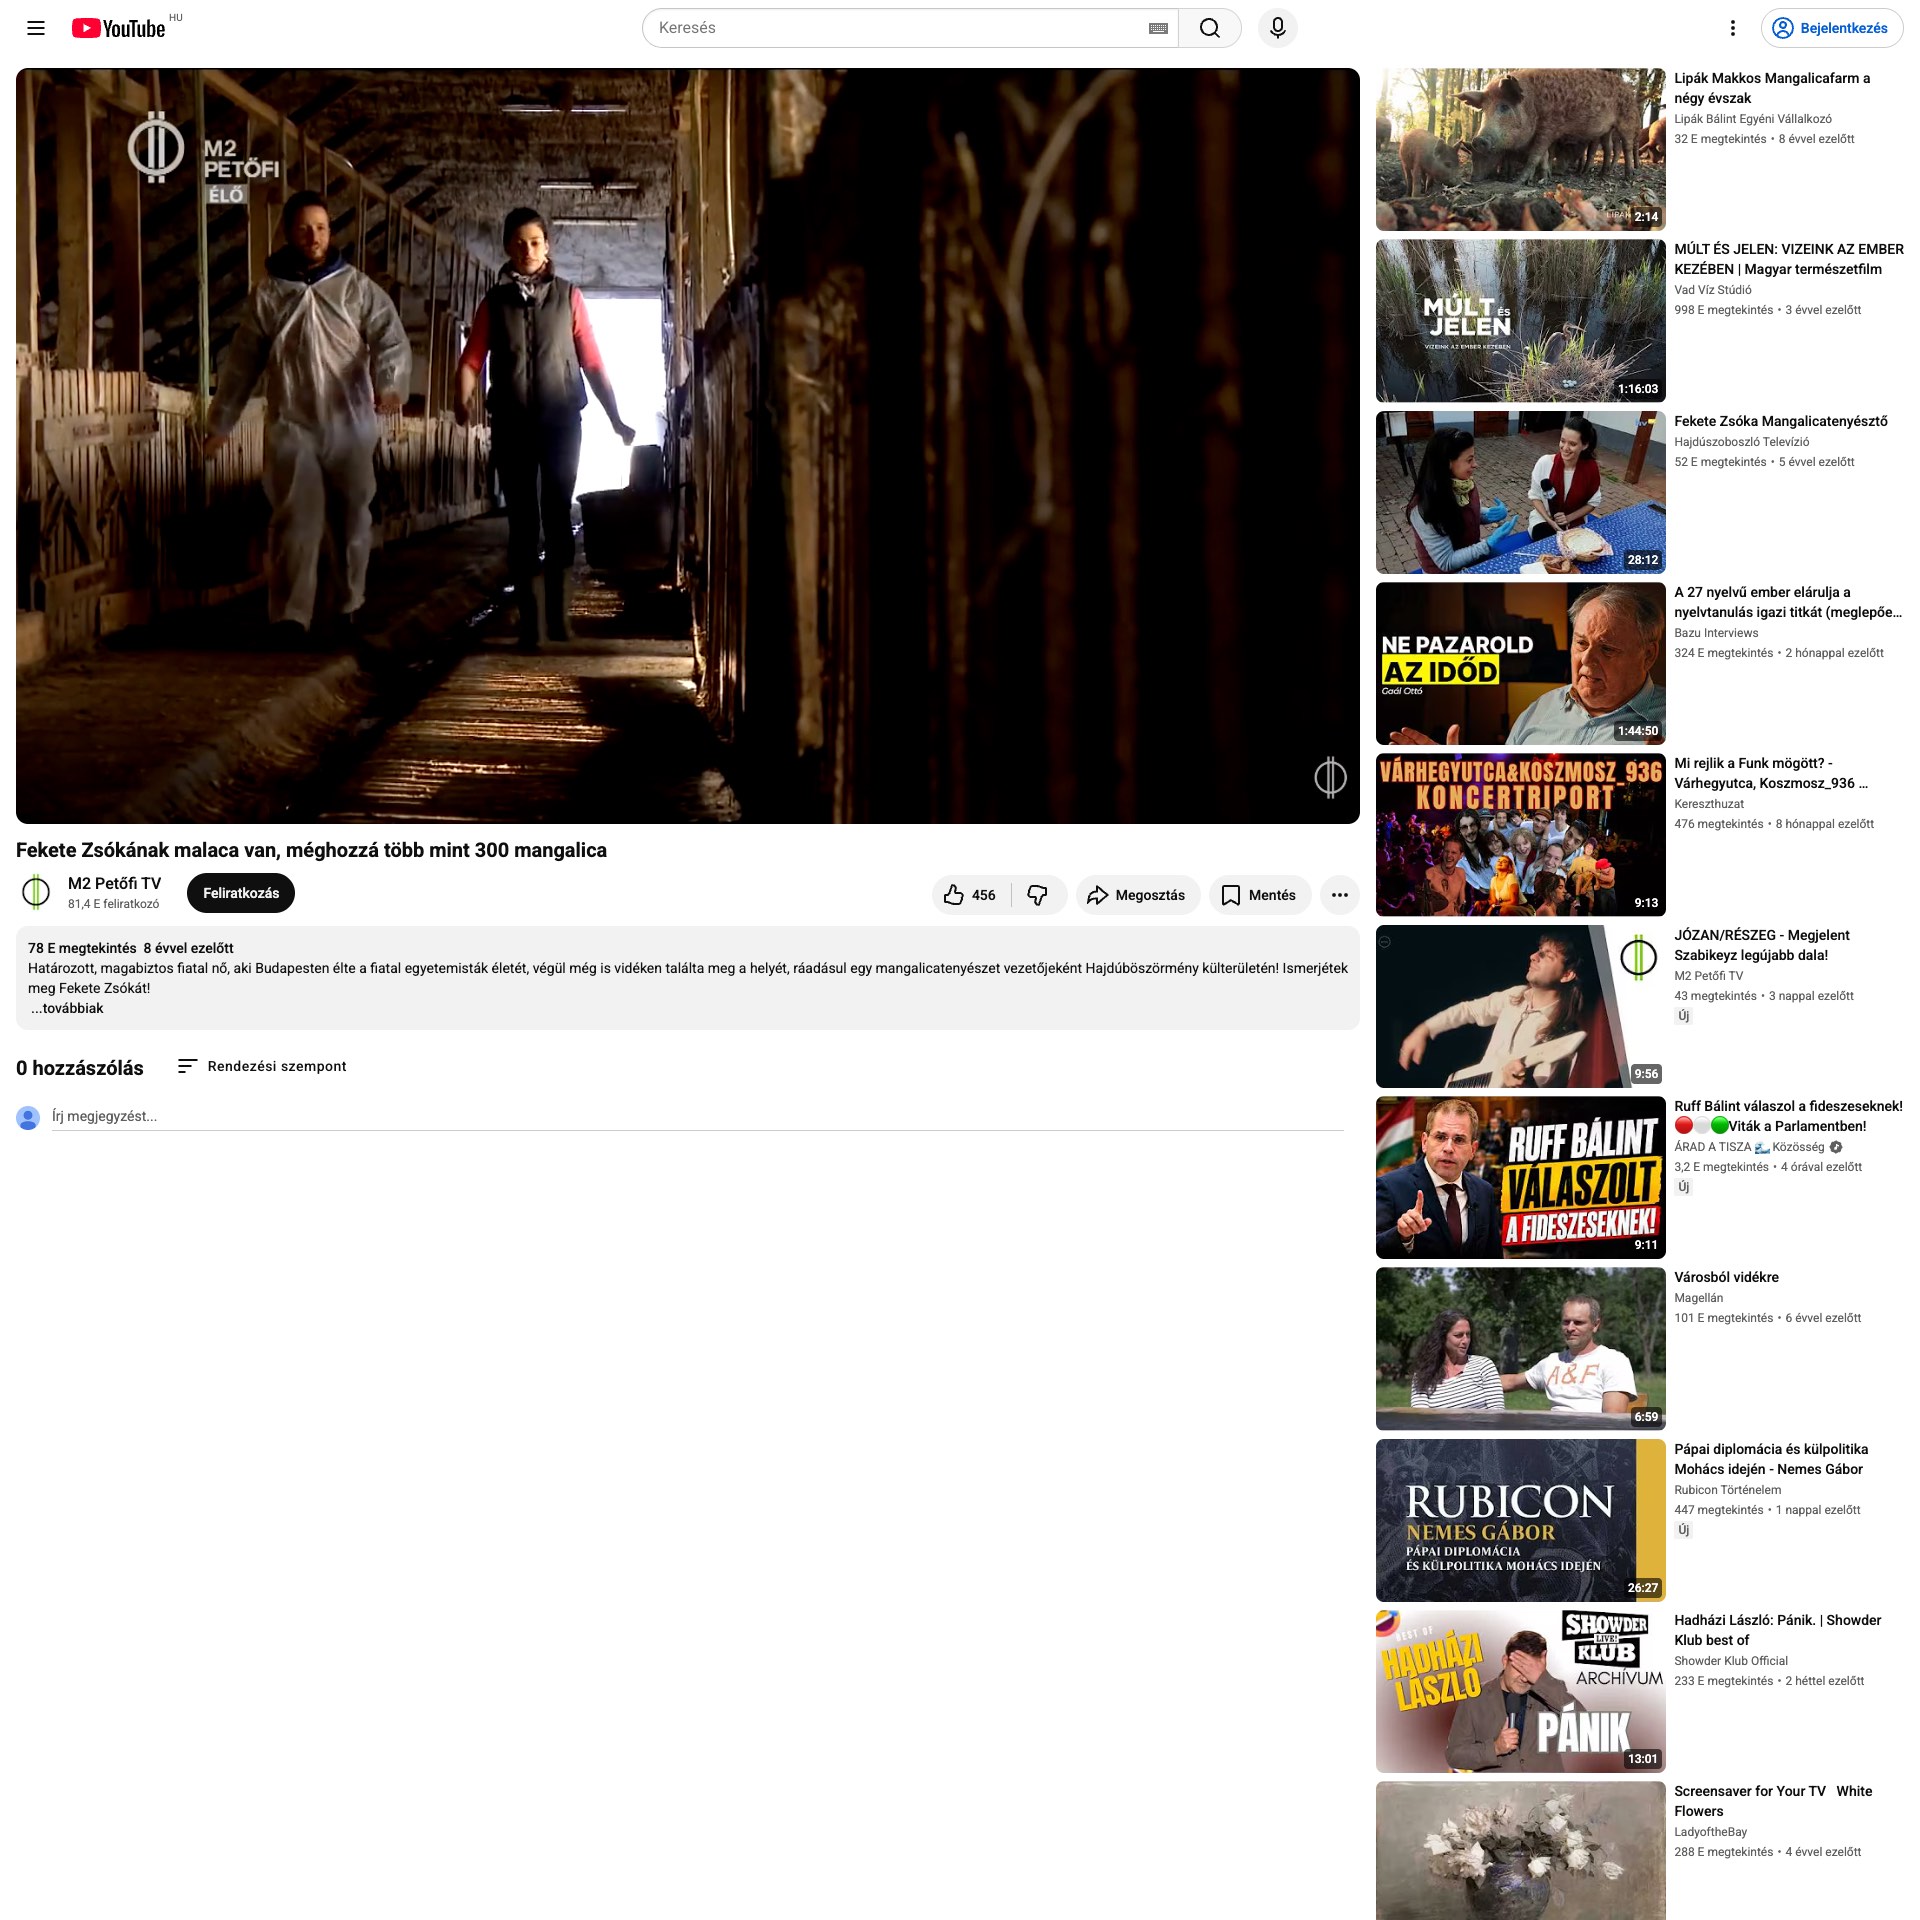Sign in with Bejelentkezés button

pyautogui.click(x=1832, y=28)
